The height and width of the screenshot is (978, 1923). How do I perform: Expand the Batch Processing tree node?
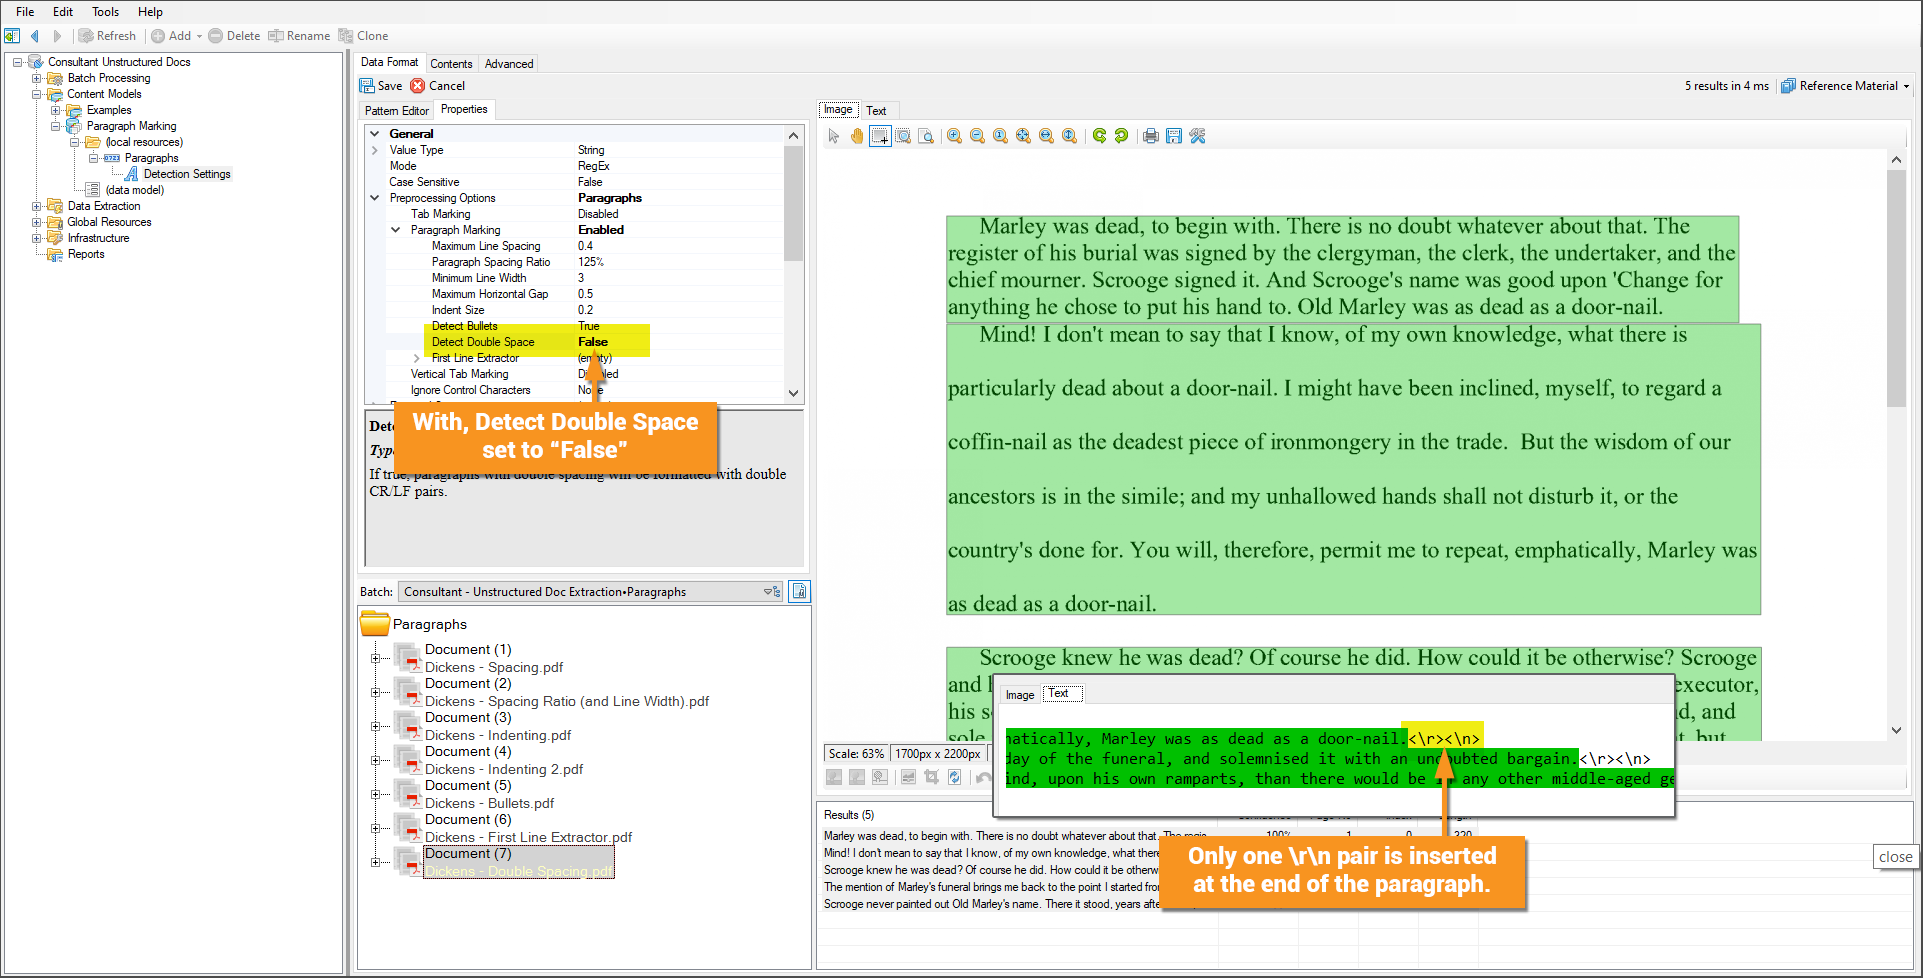tap(37, 78)
